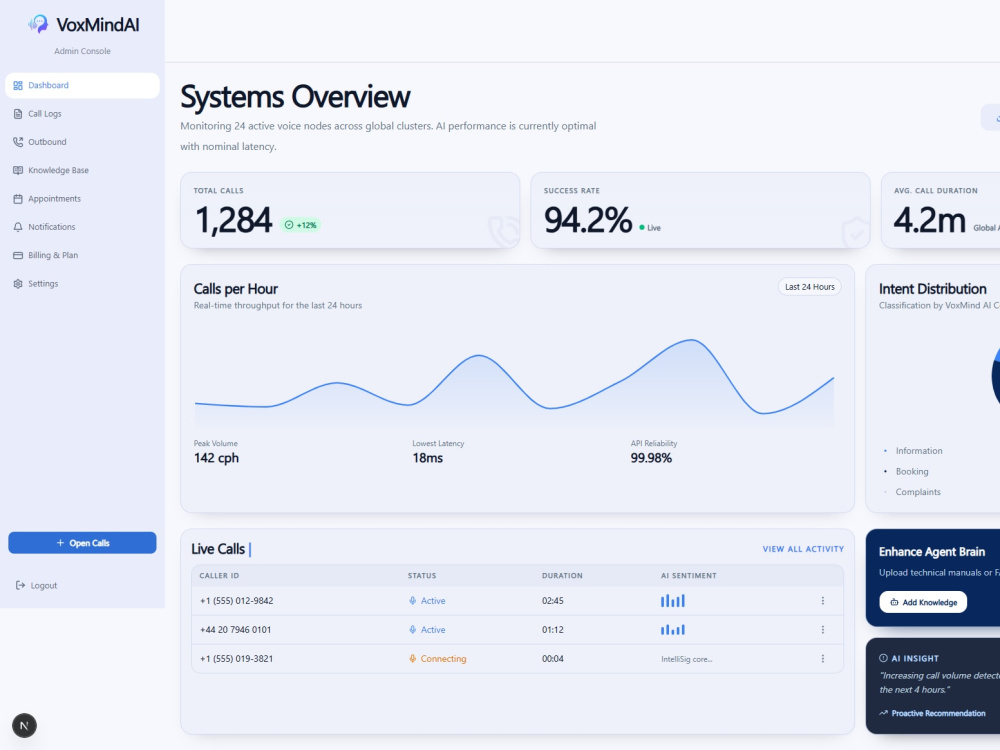
Task: Click the Logout arrow icon
Action: (x=20, y=585)
